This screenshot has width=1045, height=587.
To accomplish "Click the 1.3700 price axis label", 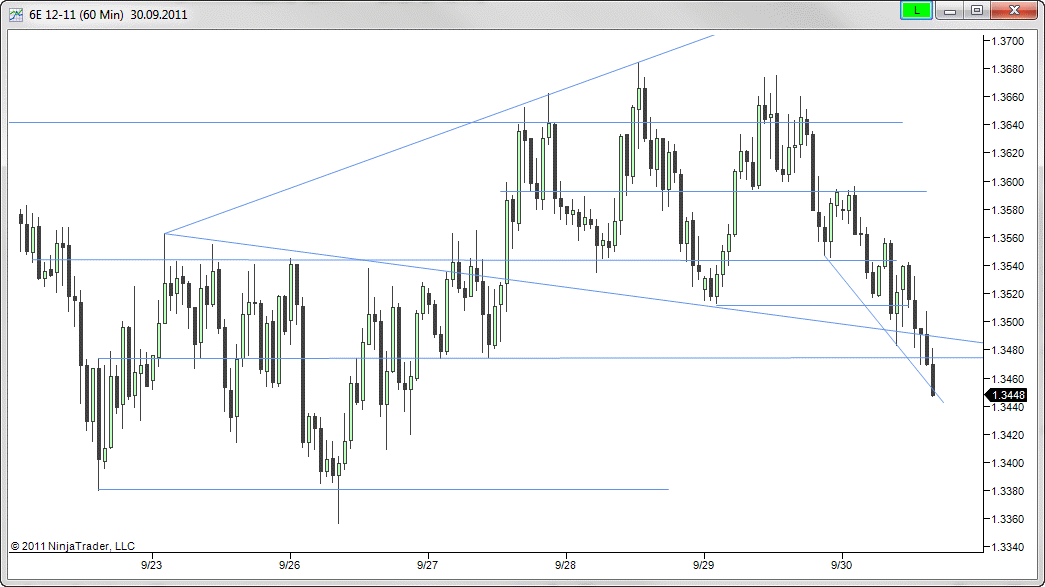I will point(1008,41).
